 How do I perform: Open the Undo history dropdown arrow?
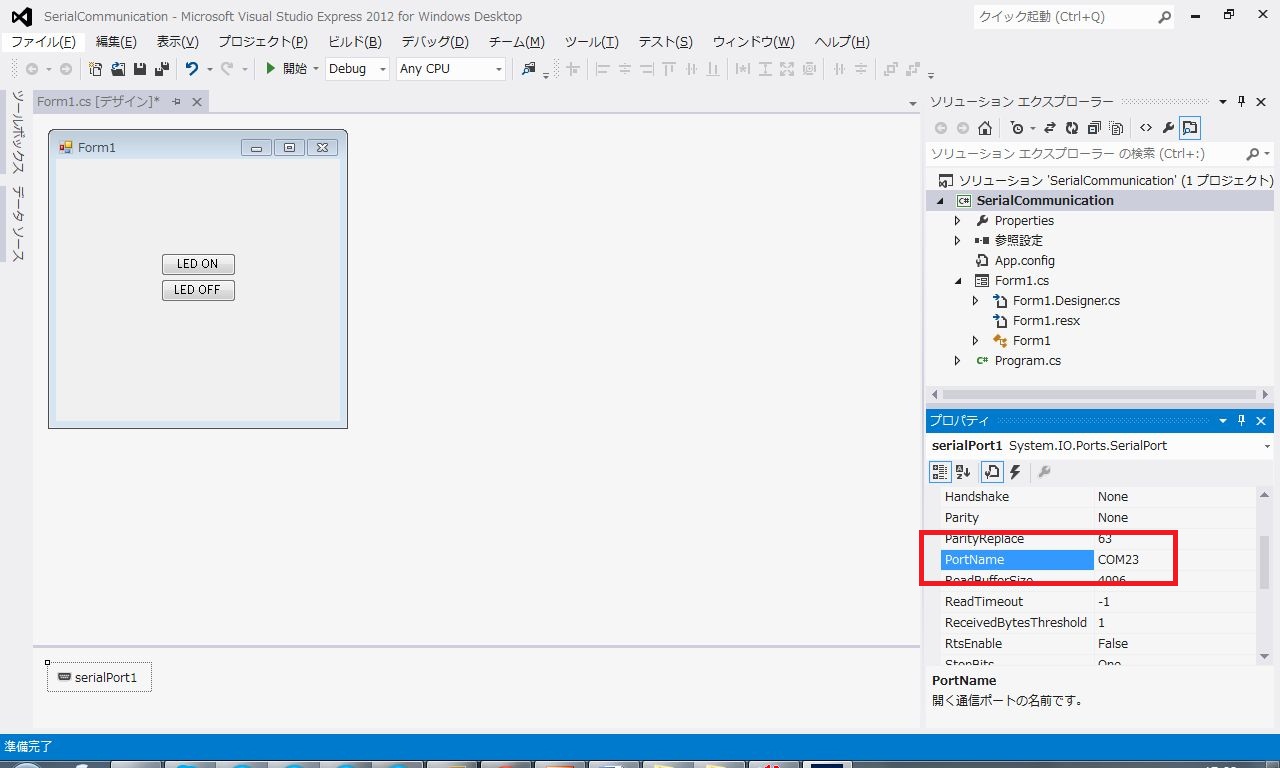click(x=209, y=69)
